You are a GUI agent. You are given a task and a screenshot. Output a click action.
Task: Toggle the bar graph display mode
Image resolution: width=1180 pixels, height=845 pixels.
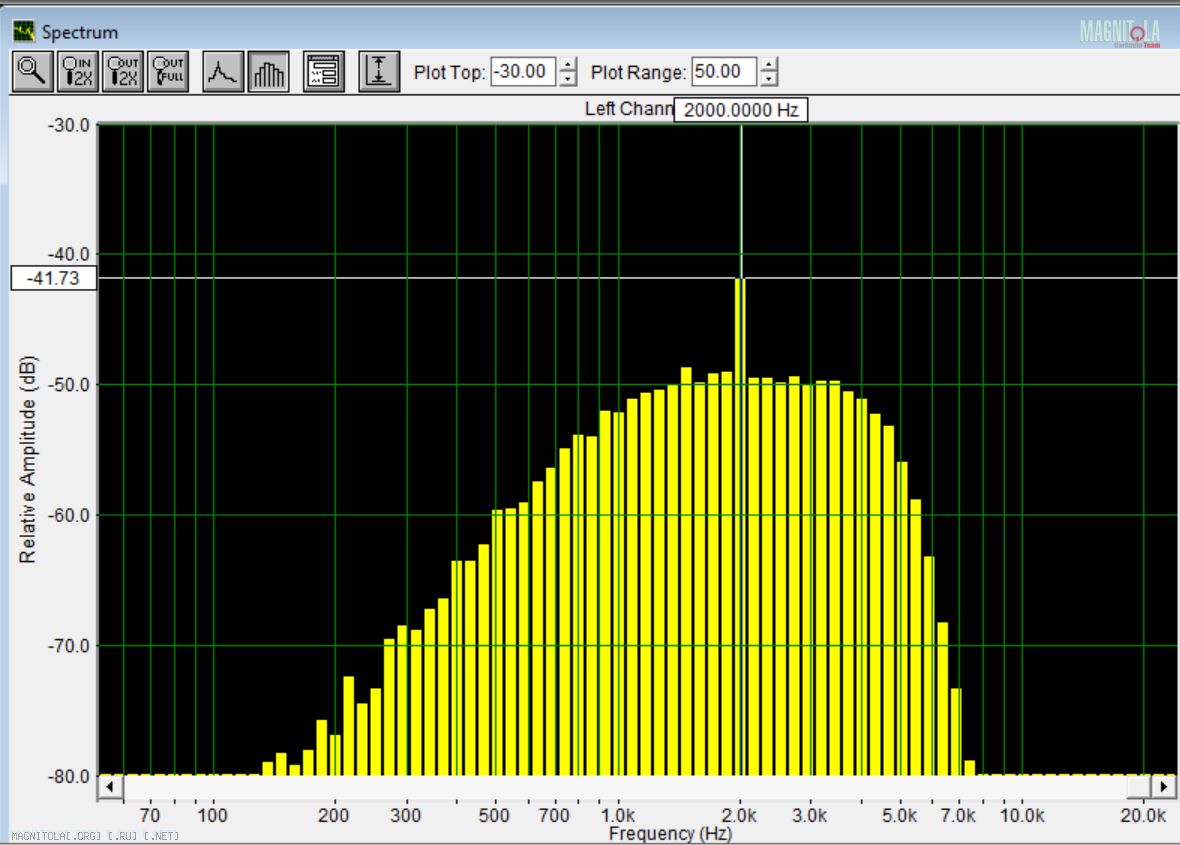point(269,72)
